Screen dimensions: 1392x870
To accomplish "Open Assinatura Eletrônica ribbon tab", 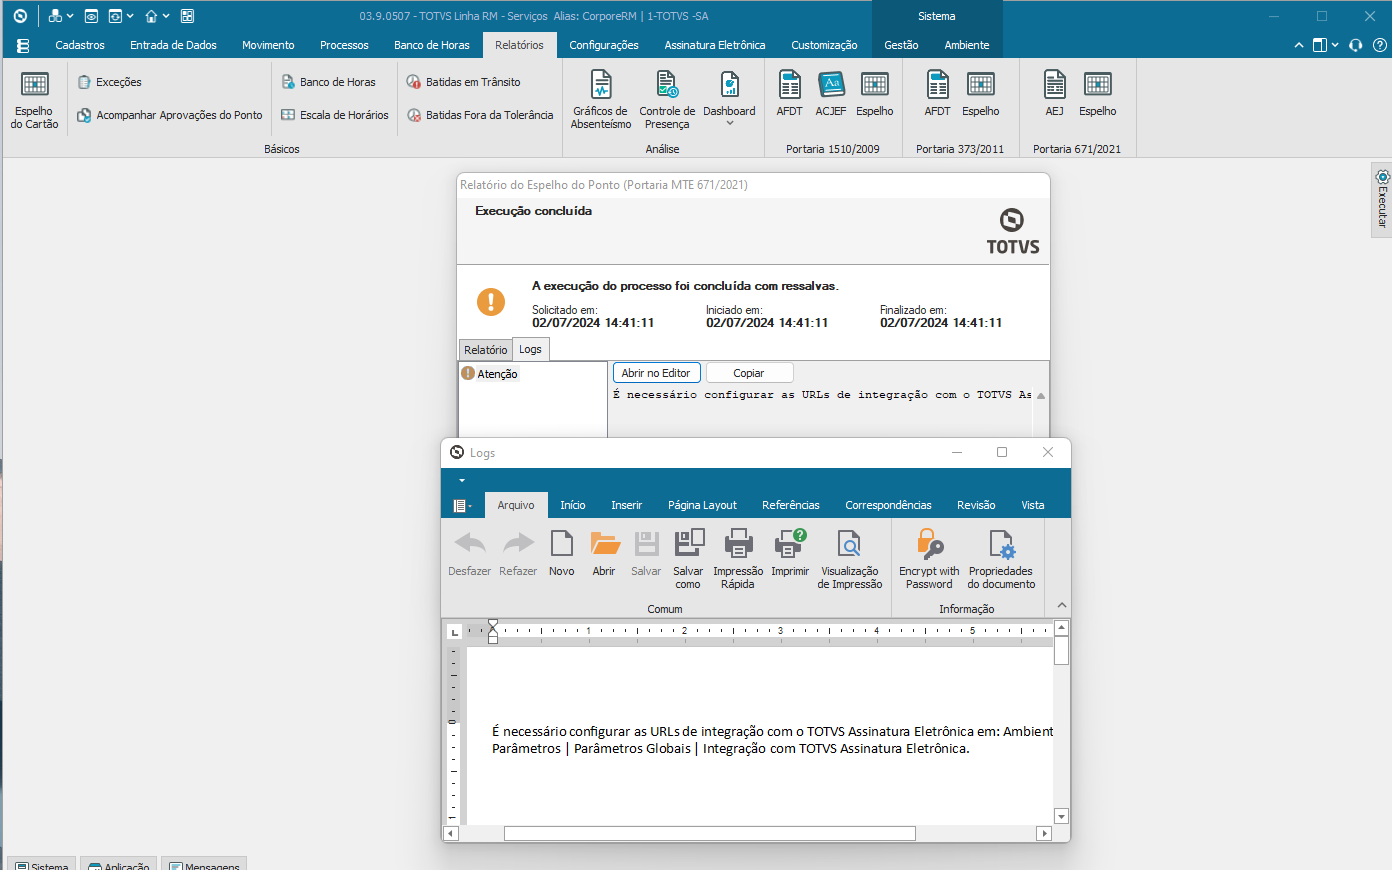I will point(715,45).
